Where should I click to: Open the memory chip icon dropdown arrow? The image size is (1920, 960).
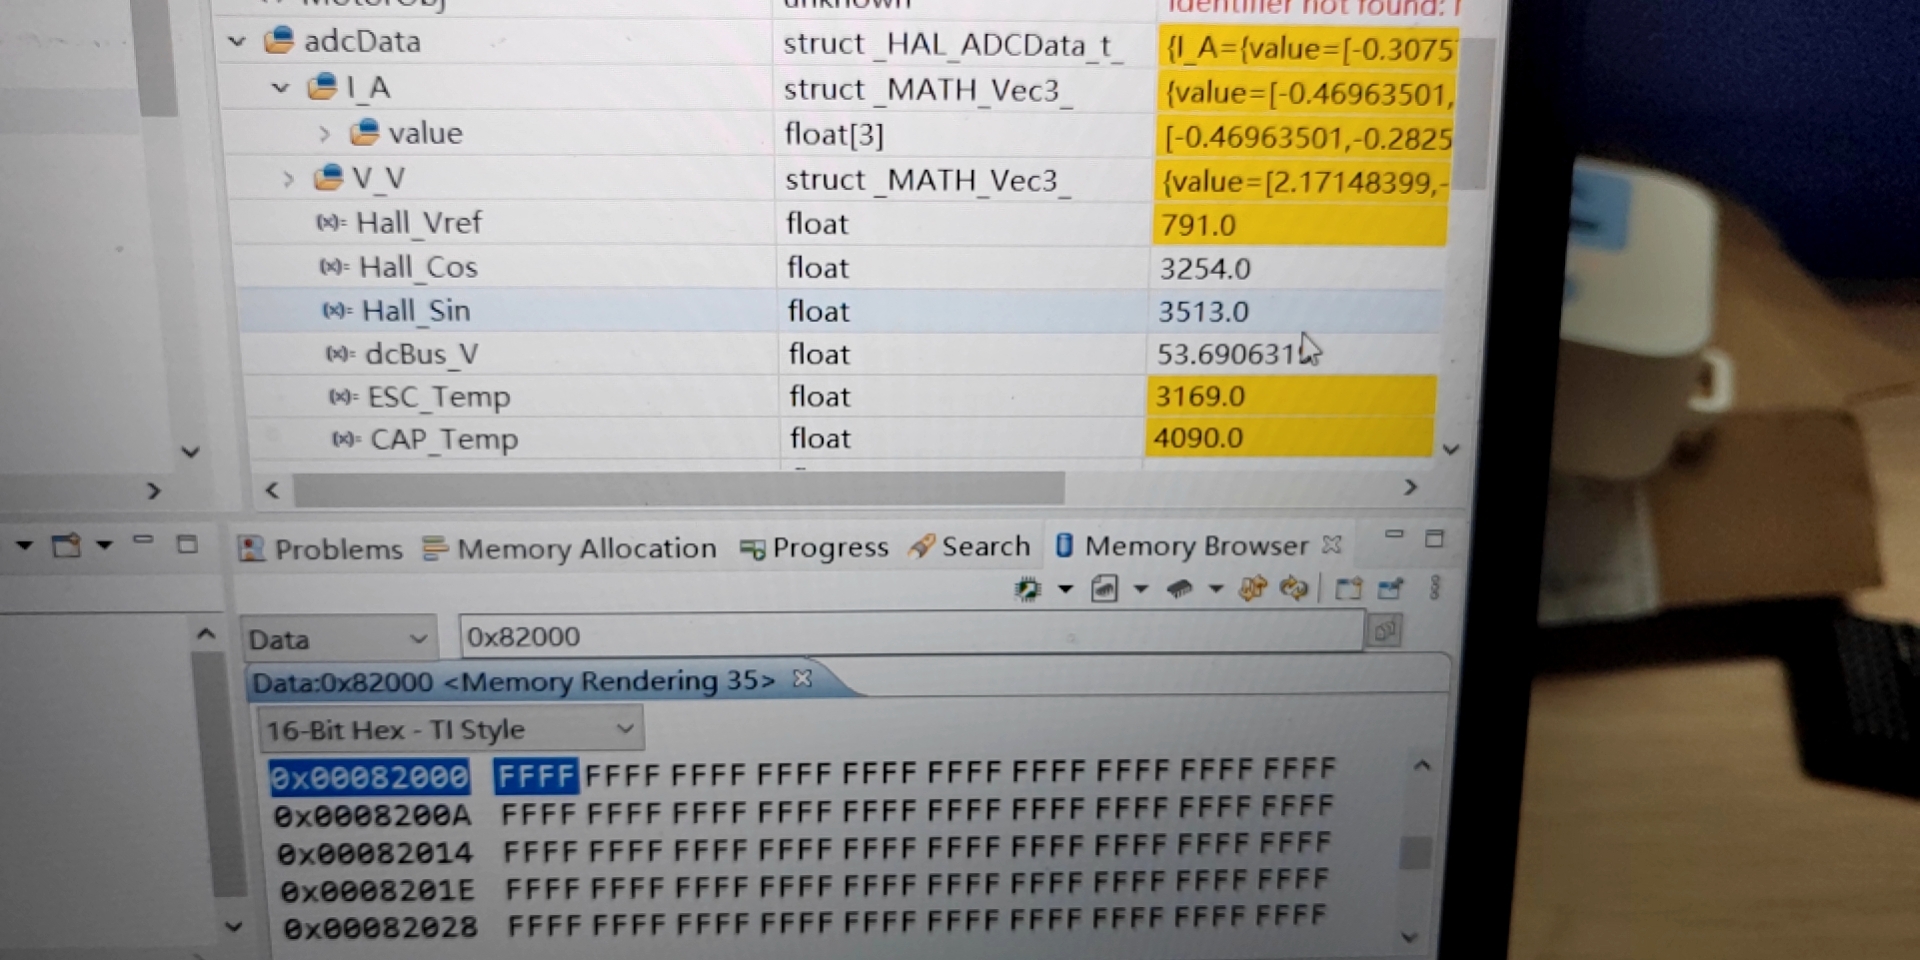click(x=1216, y=588)
